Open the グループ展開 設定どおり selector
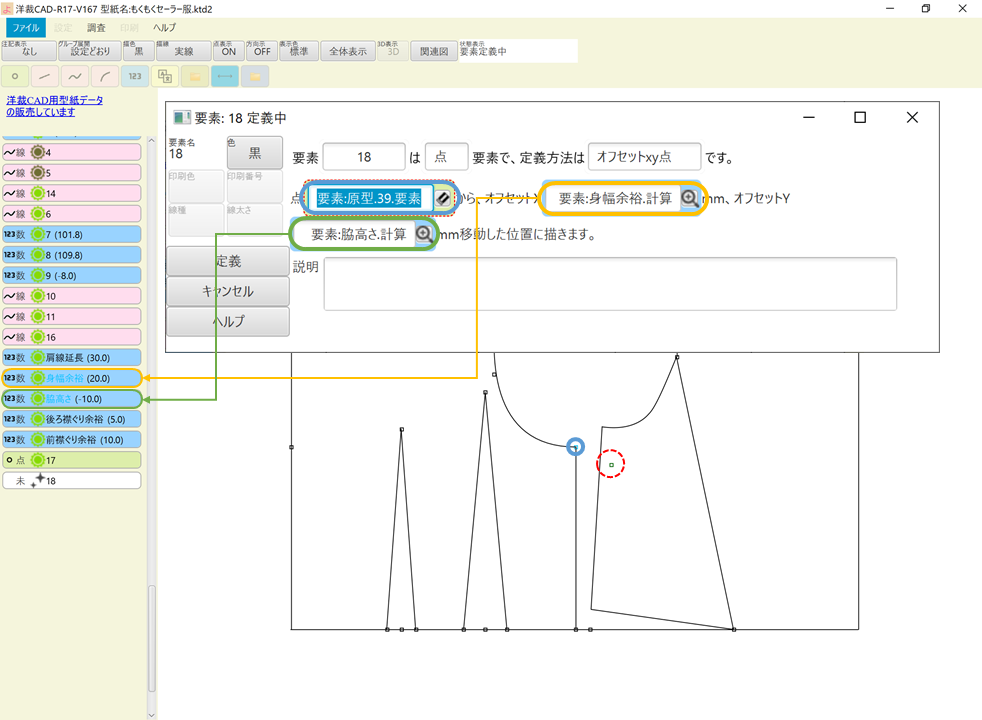Image resolution: width=982 pixels, height=720 pixels. (88, 51)
